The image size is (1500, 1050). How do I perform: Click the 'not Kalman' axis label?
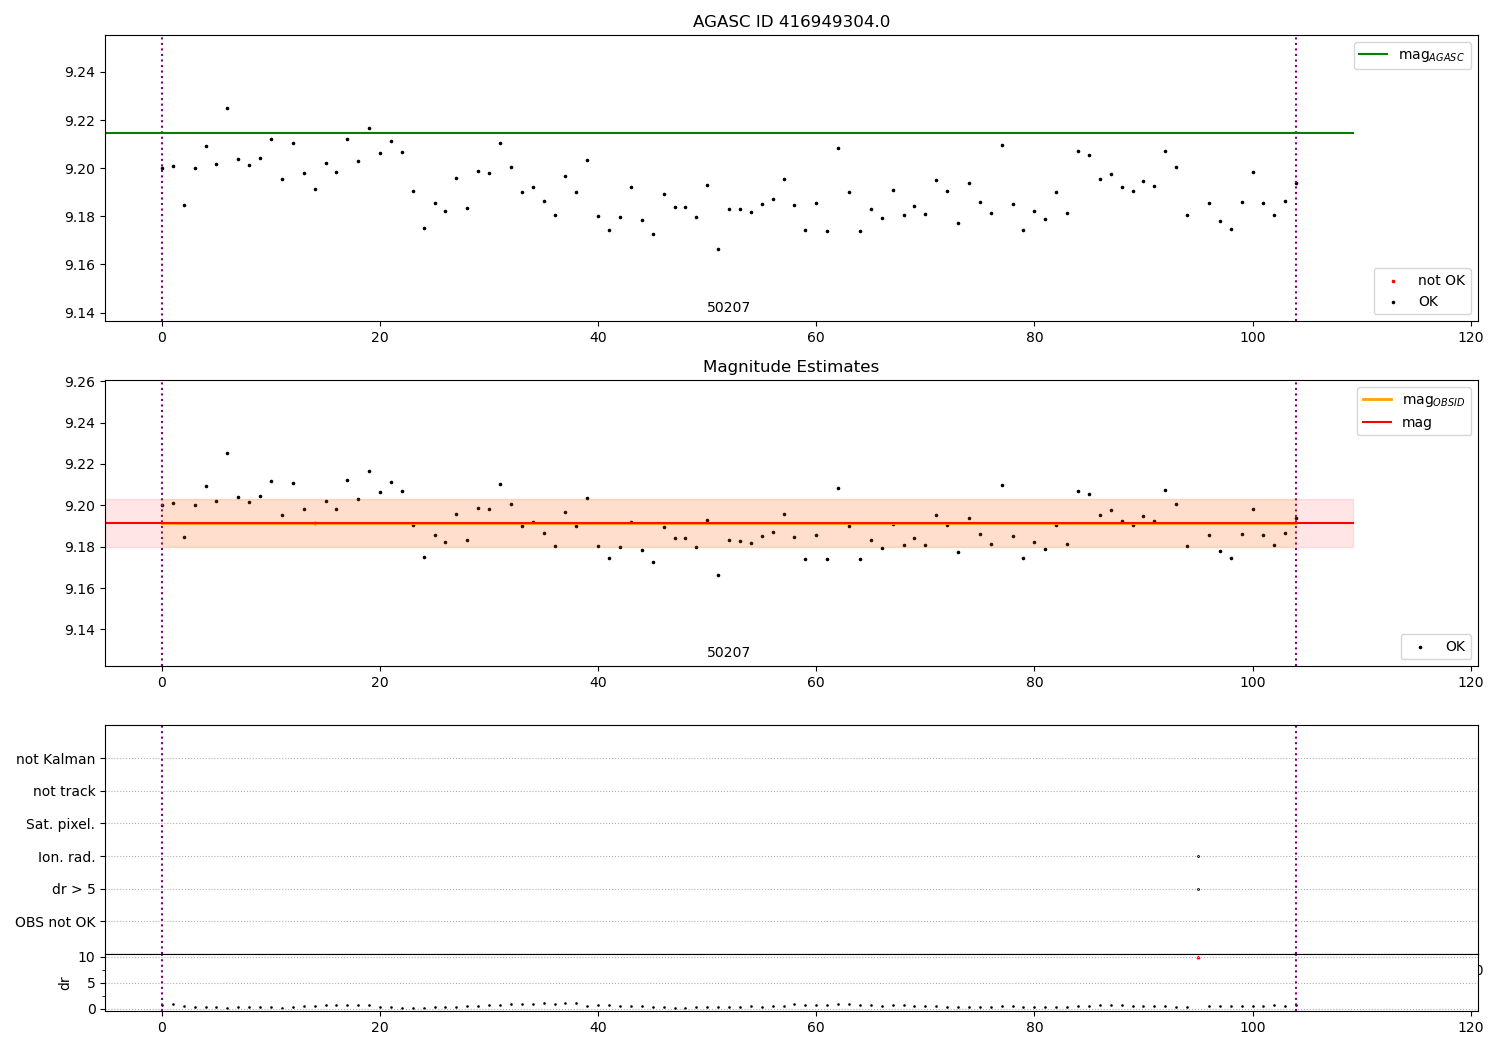pos(56,759)
